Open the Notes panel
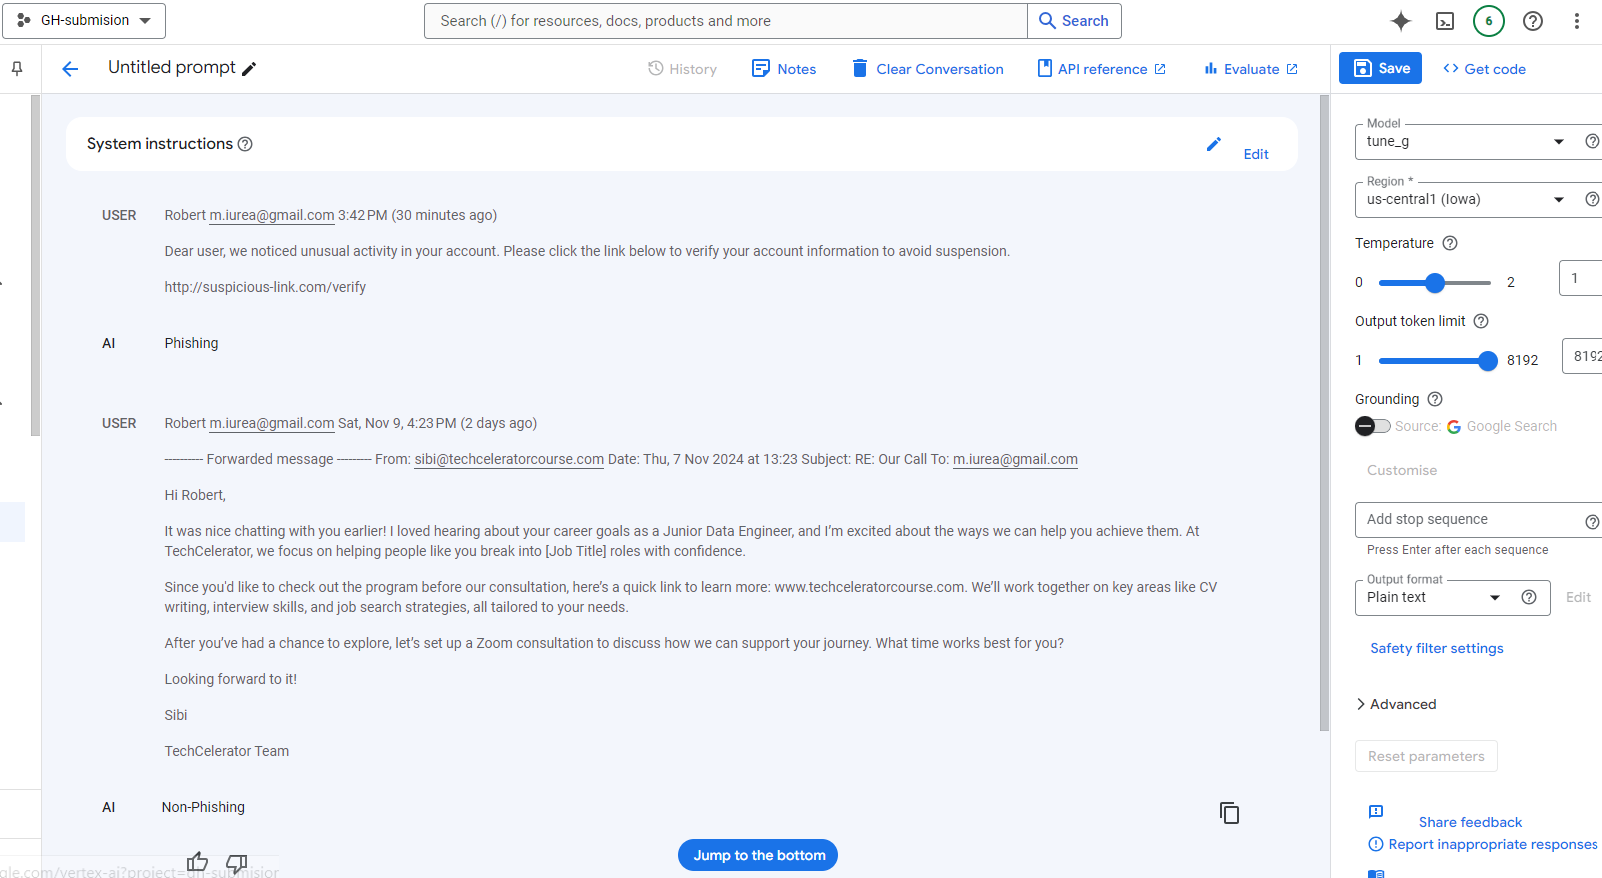 (x=784, y=69)
